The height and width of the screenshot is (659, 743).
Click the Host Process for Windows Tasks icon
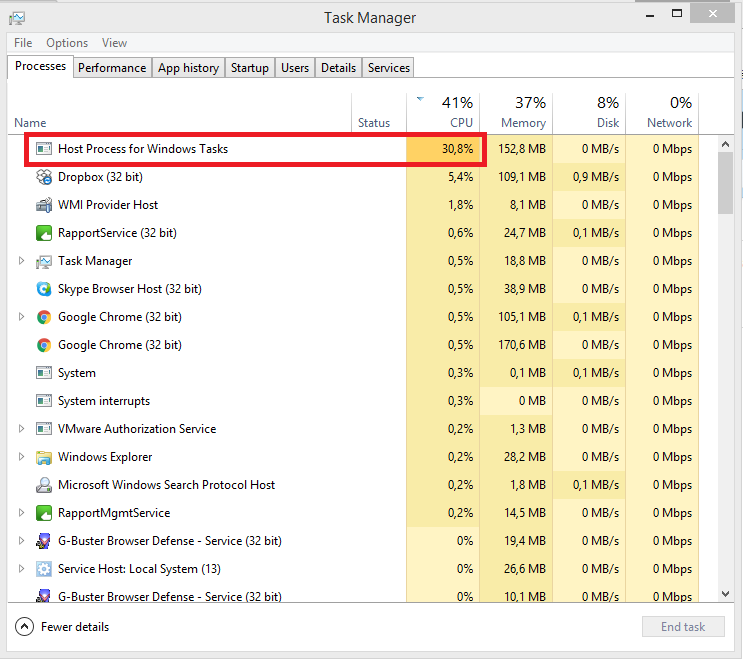click(44, 149)
